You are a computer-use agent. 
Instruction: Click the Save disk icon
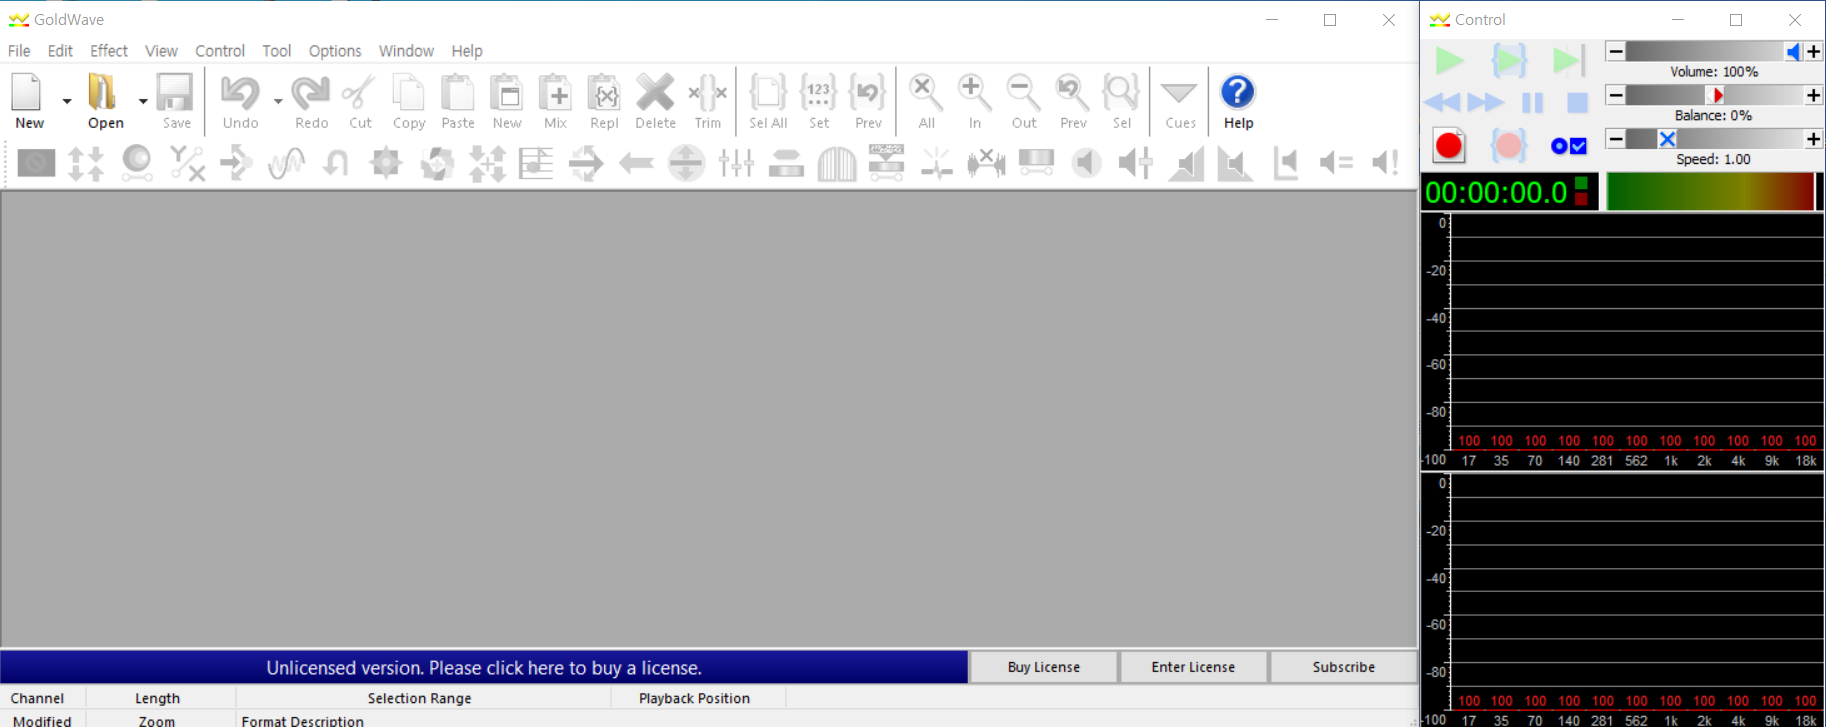click(176, 100)
